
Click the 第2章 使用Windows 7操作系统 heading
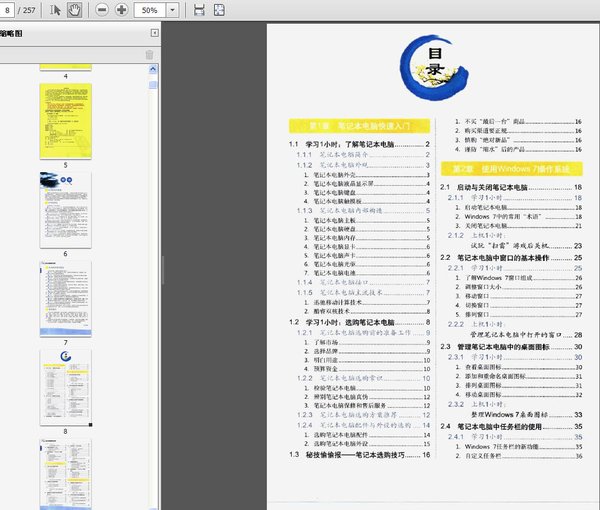(x=512, y=169)
